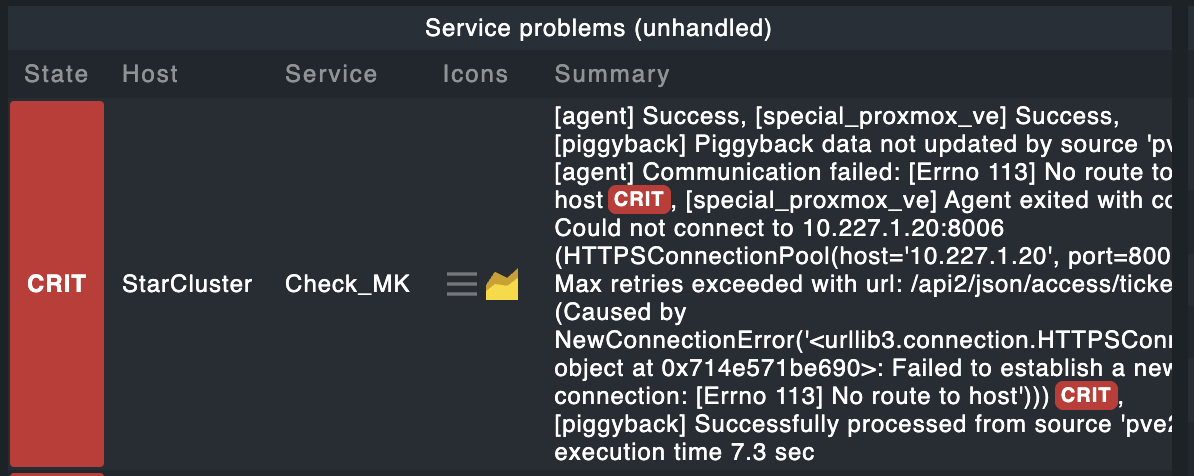Click the CRIT badge after 'No route to host'
Image resolution: width=1194 pixels, height=476 pixels.
[639, 199]
